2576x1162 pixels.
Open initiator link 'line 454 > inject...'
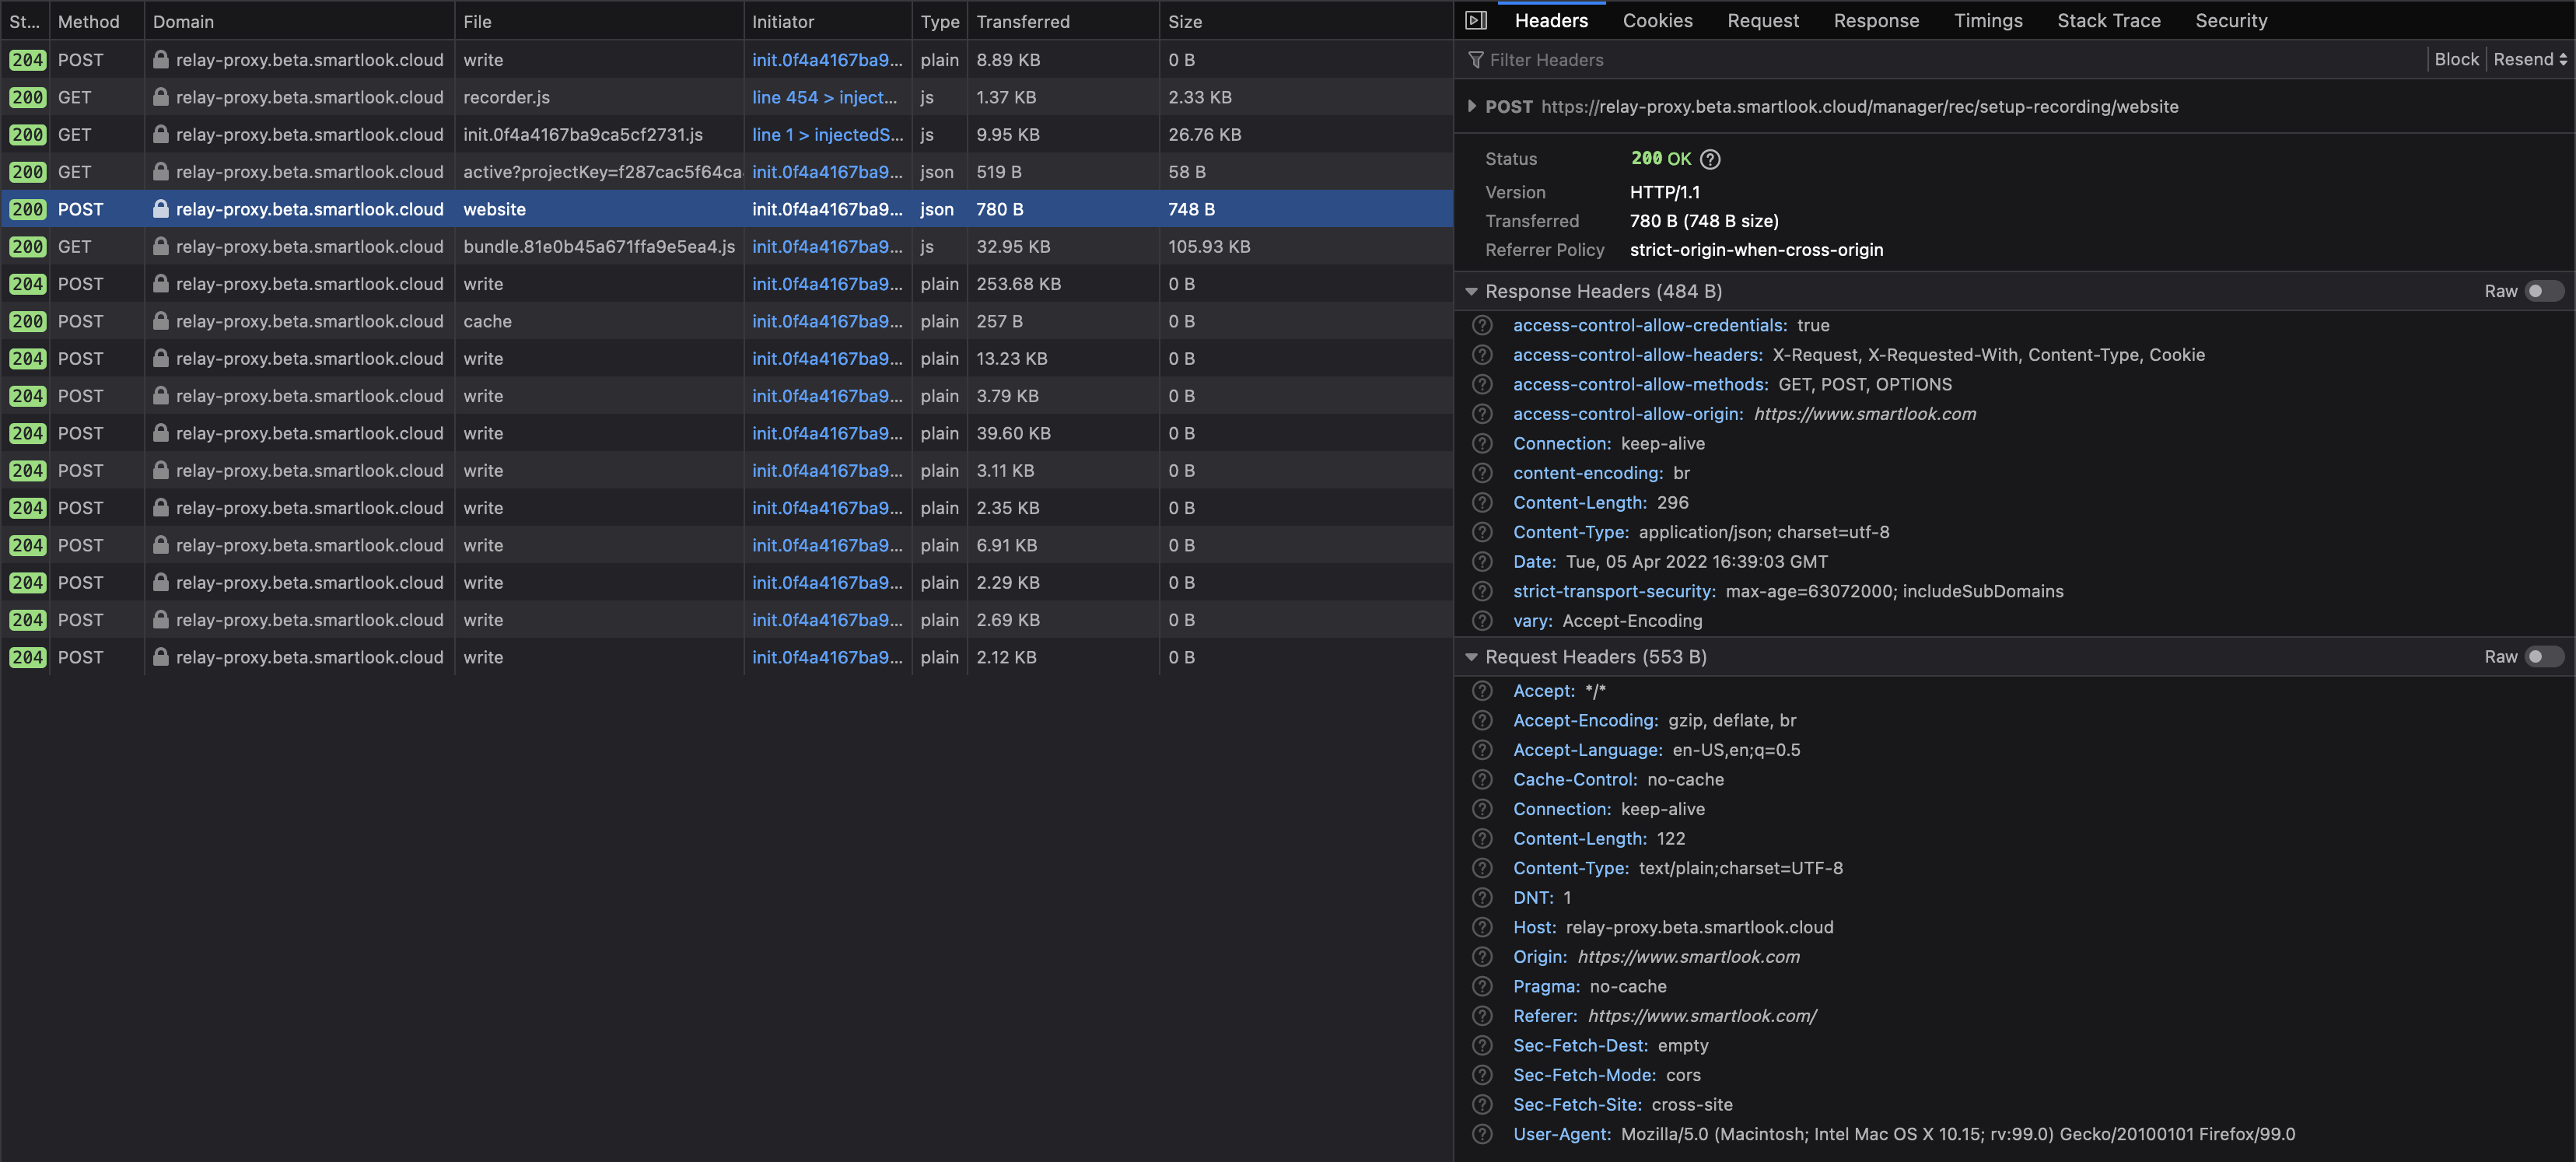[x=824, y=97]
